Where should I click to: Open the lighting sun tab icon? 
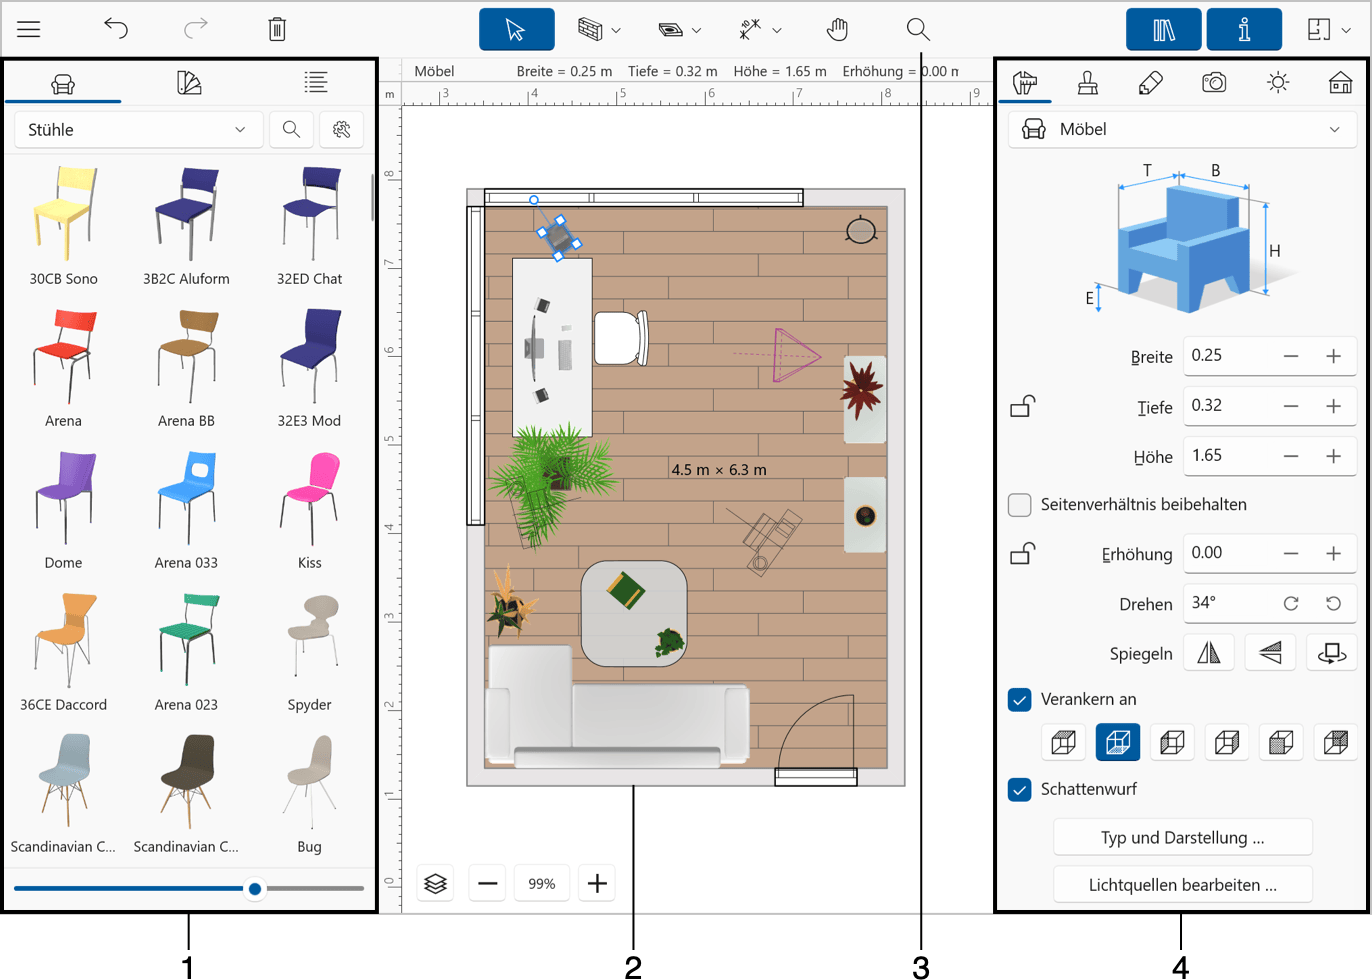pos(1277,83)
